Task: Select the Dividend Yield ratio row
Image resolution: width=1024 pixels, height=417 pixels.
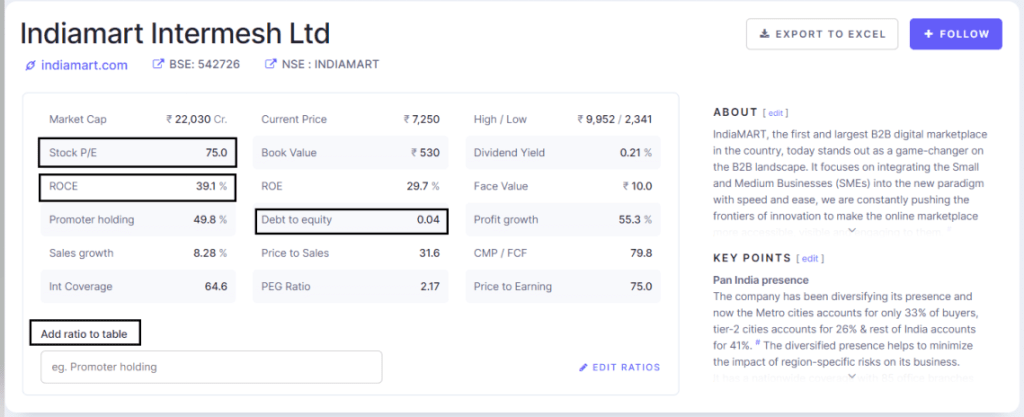Action: [x=563, y=153]
